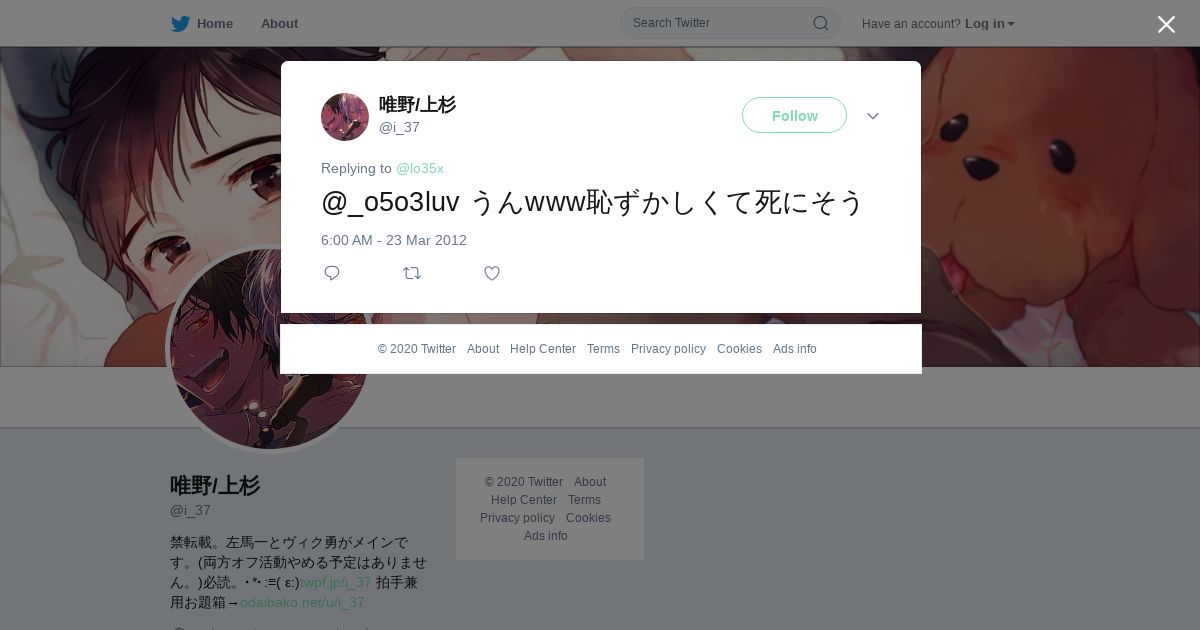Follow the @i_37 account

(x=794, y=115)
